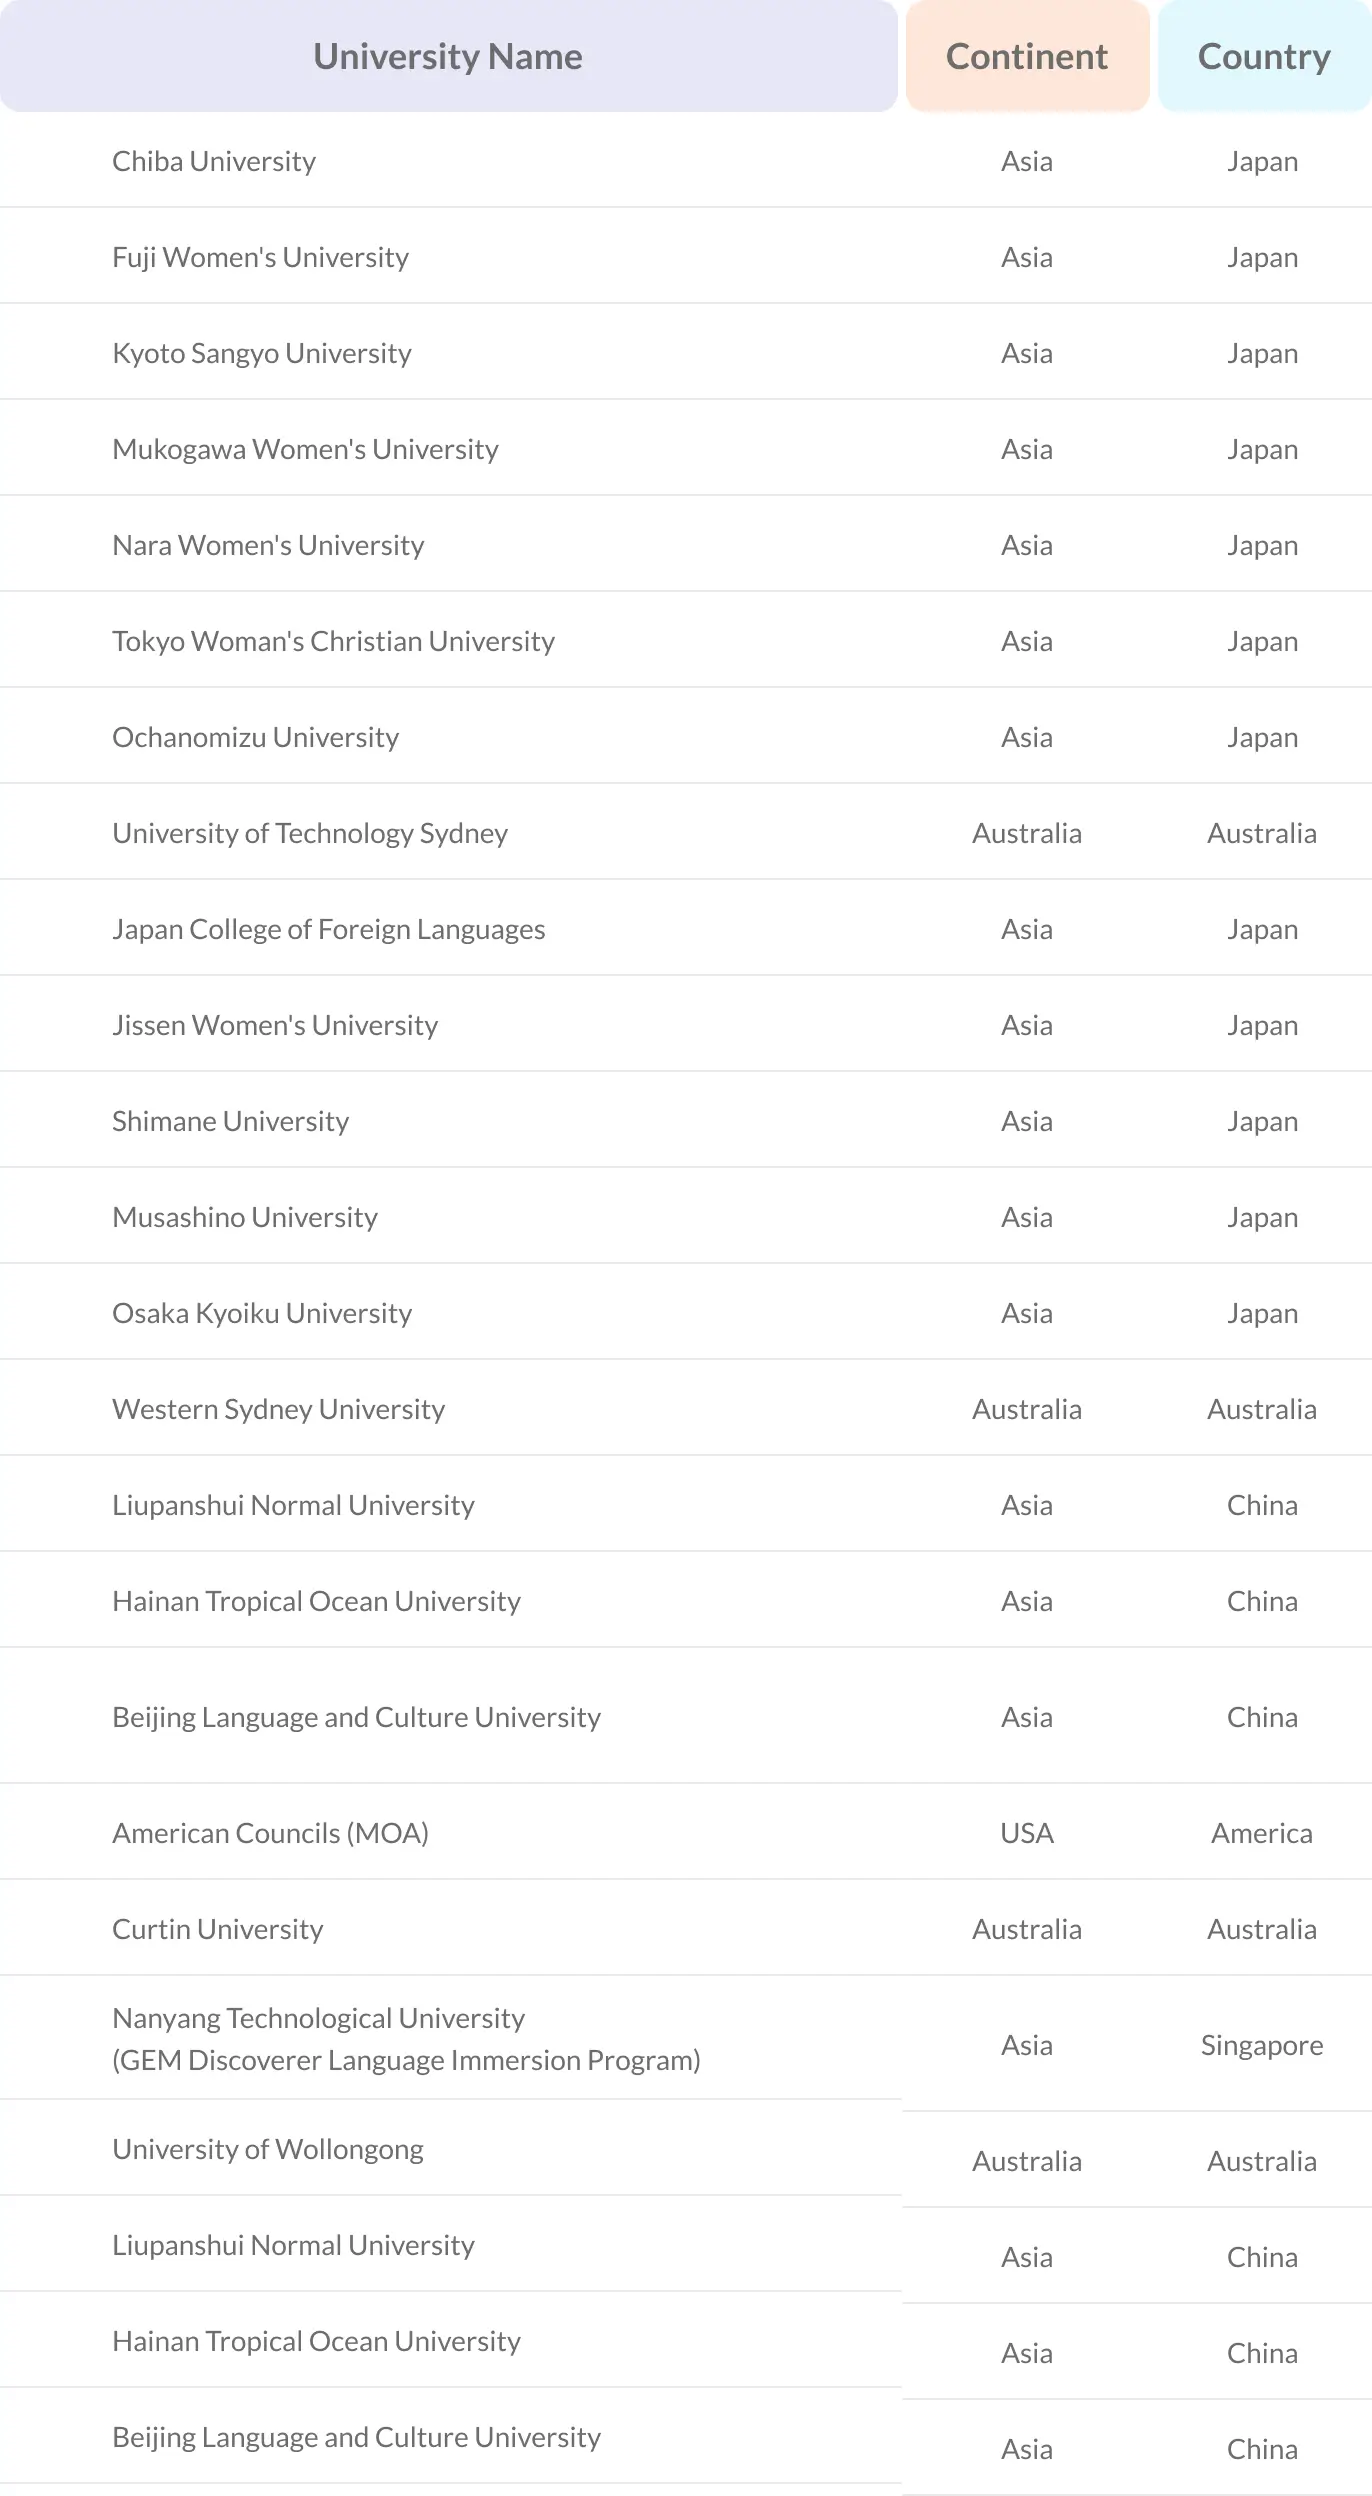Select Mukogawa Women's University name
The width and height of the screenshot is (1372, 2496).
click(305, 449)
